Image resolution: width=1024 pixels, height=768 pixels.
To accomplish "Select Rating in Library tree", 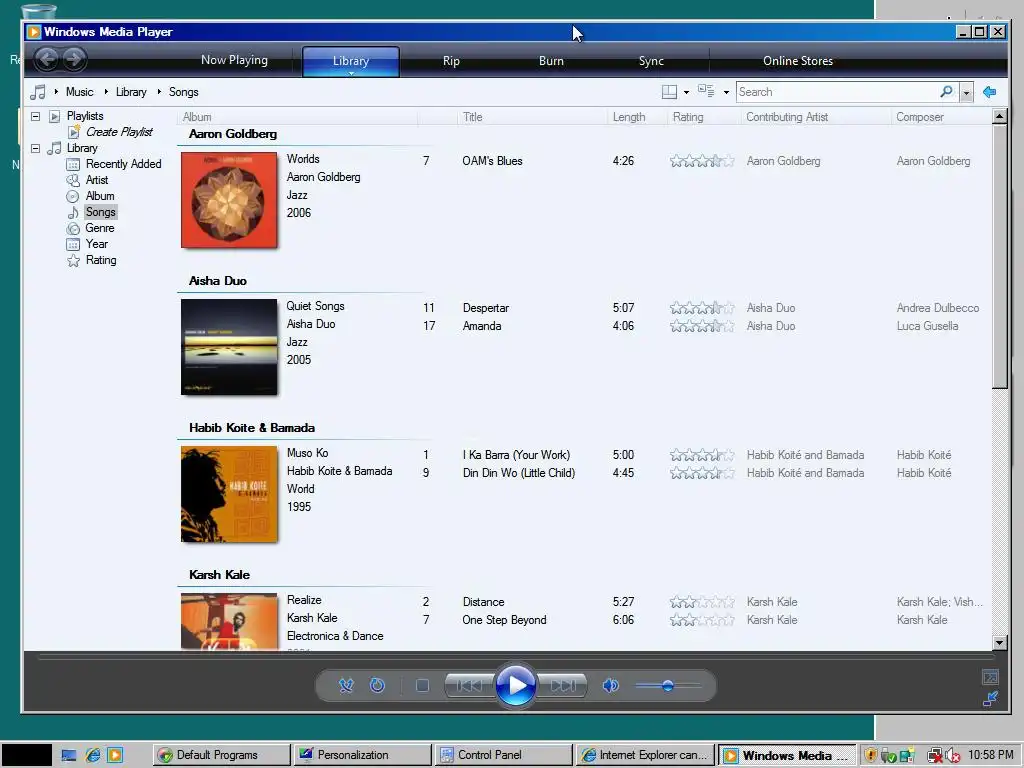I will click(x=101, y=260).
